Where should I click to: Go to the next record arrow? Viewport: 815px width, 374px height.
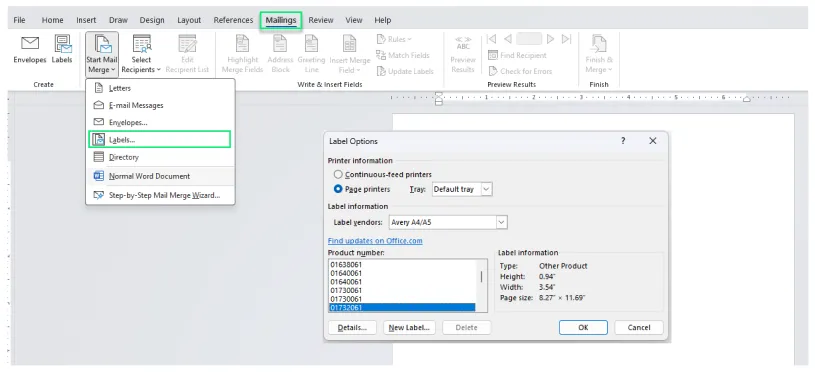(x=550, y=39)
